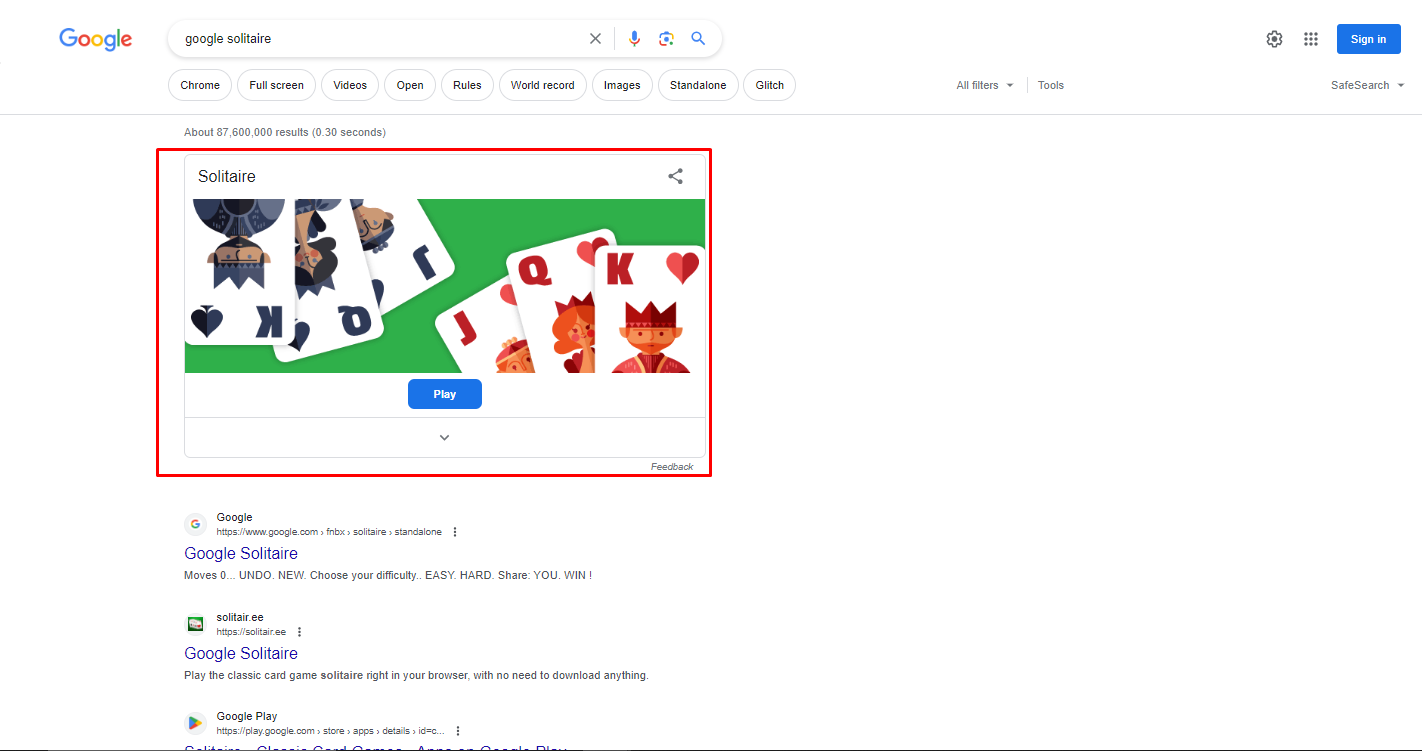Image resolution: width=1422 pixels, height=751 pixels.
Task: Click the solitair.ee site favicon
Action: 195,624
